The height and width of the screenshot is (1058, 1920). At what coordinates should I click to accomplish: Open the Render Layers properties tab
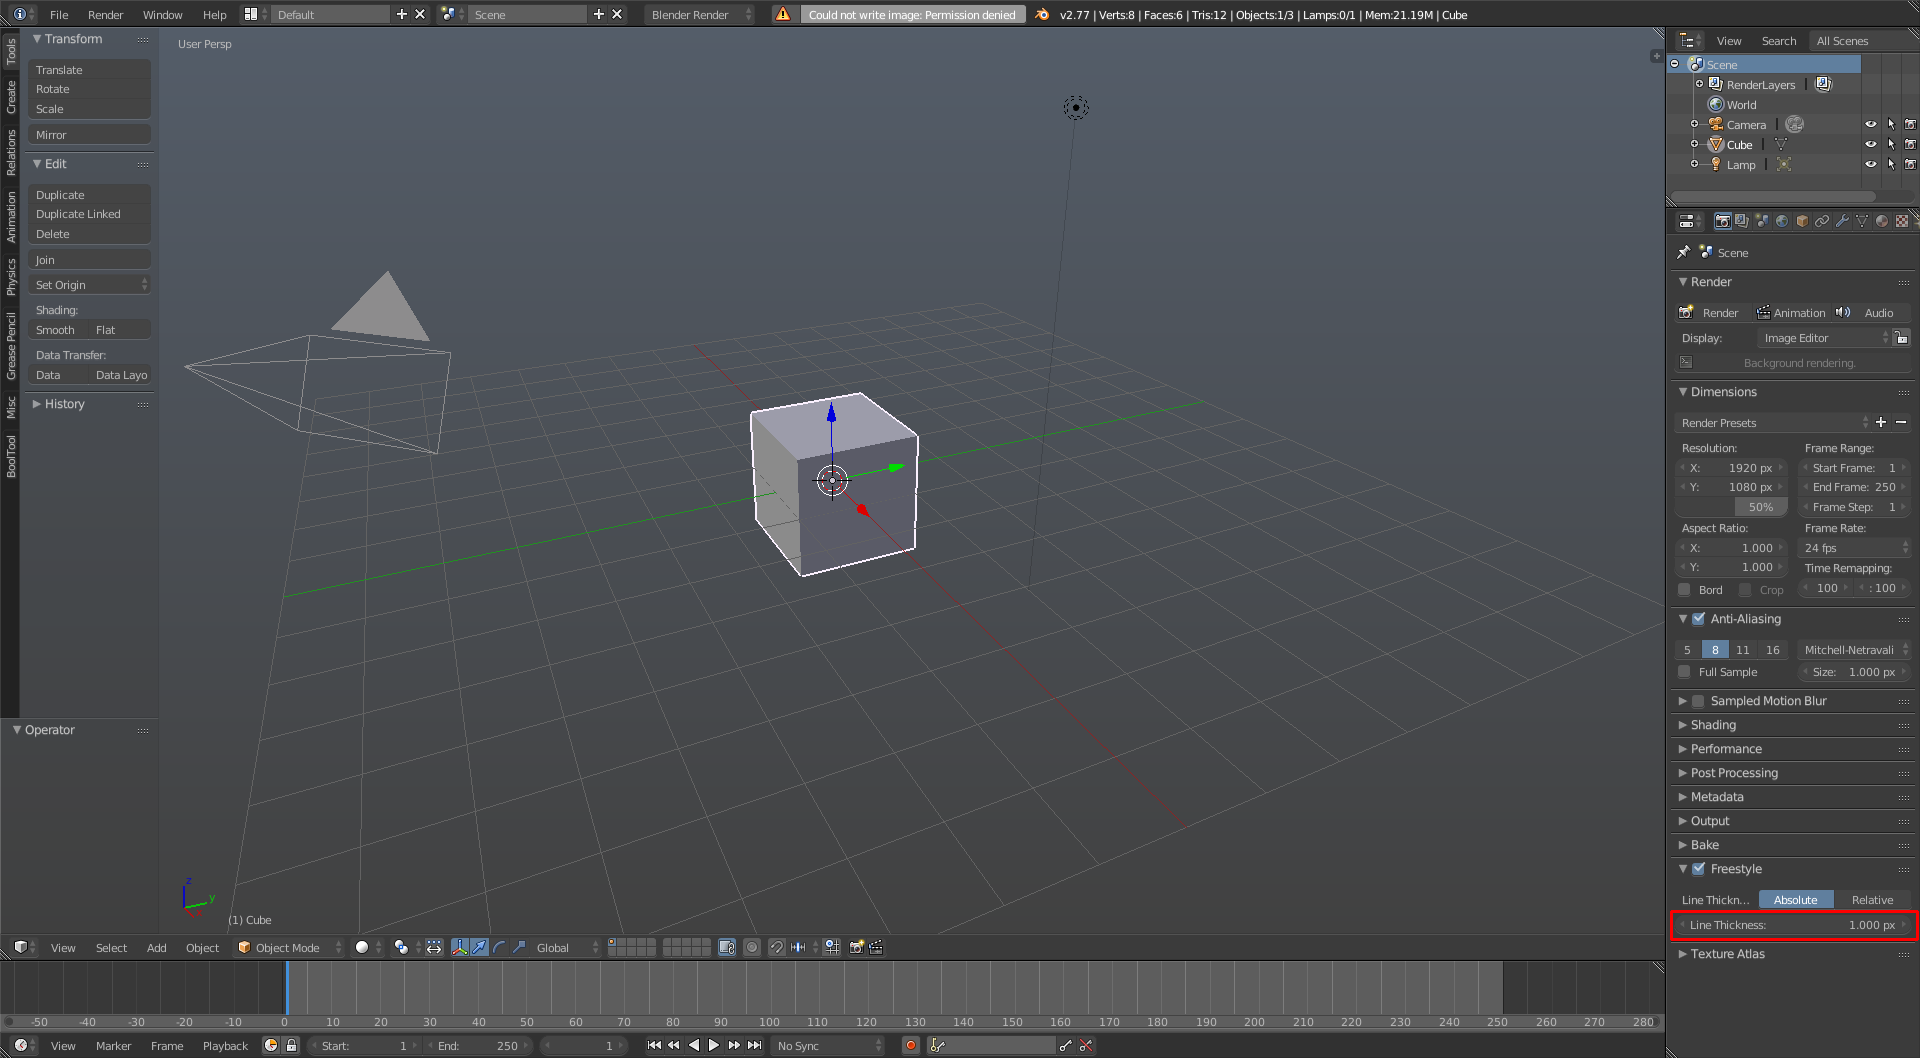coord(1742,221)
